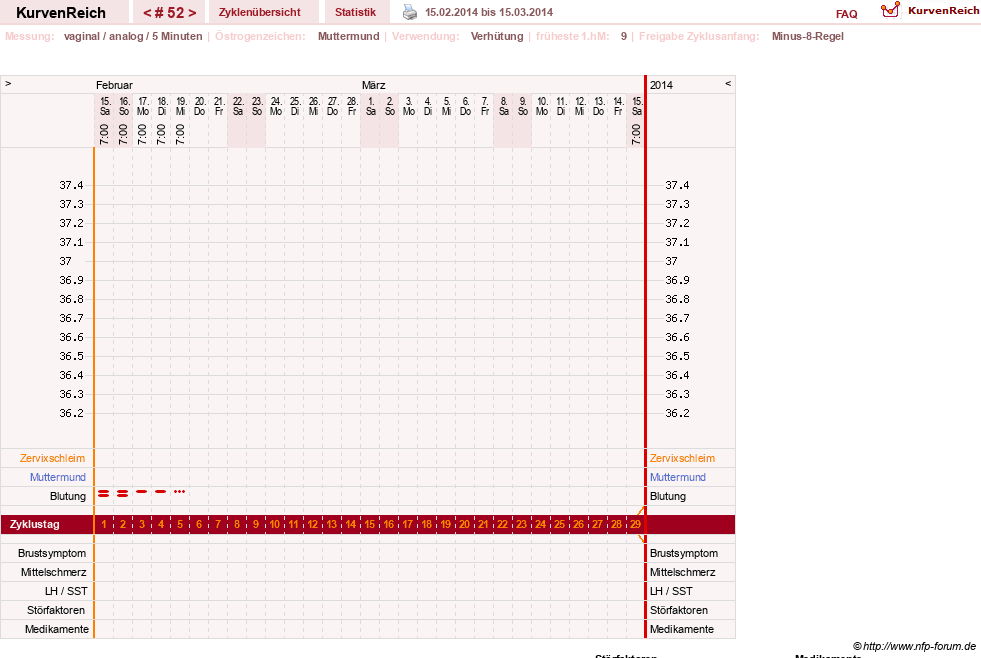Screen dimensions: 981x658
Task: Click the KurvenReich crown logo icon
Action: (890, 10)
